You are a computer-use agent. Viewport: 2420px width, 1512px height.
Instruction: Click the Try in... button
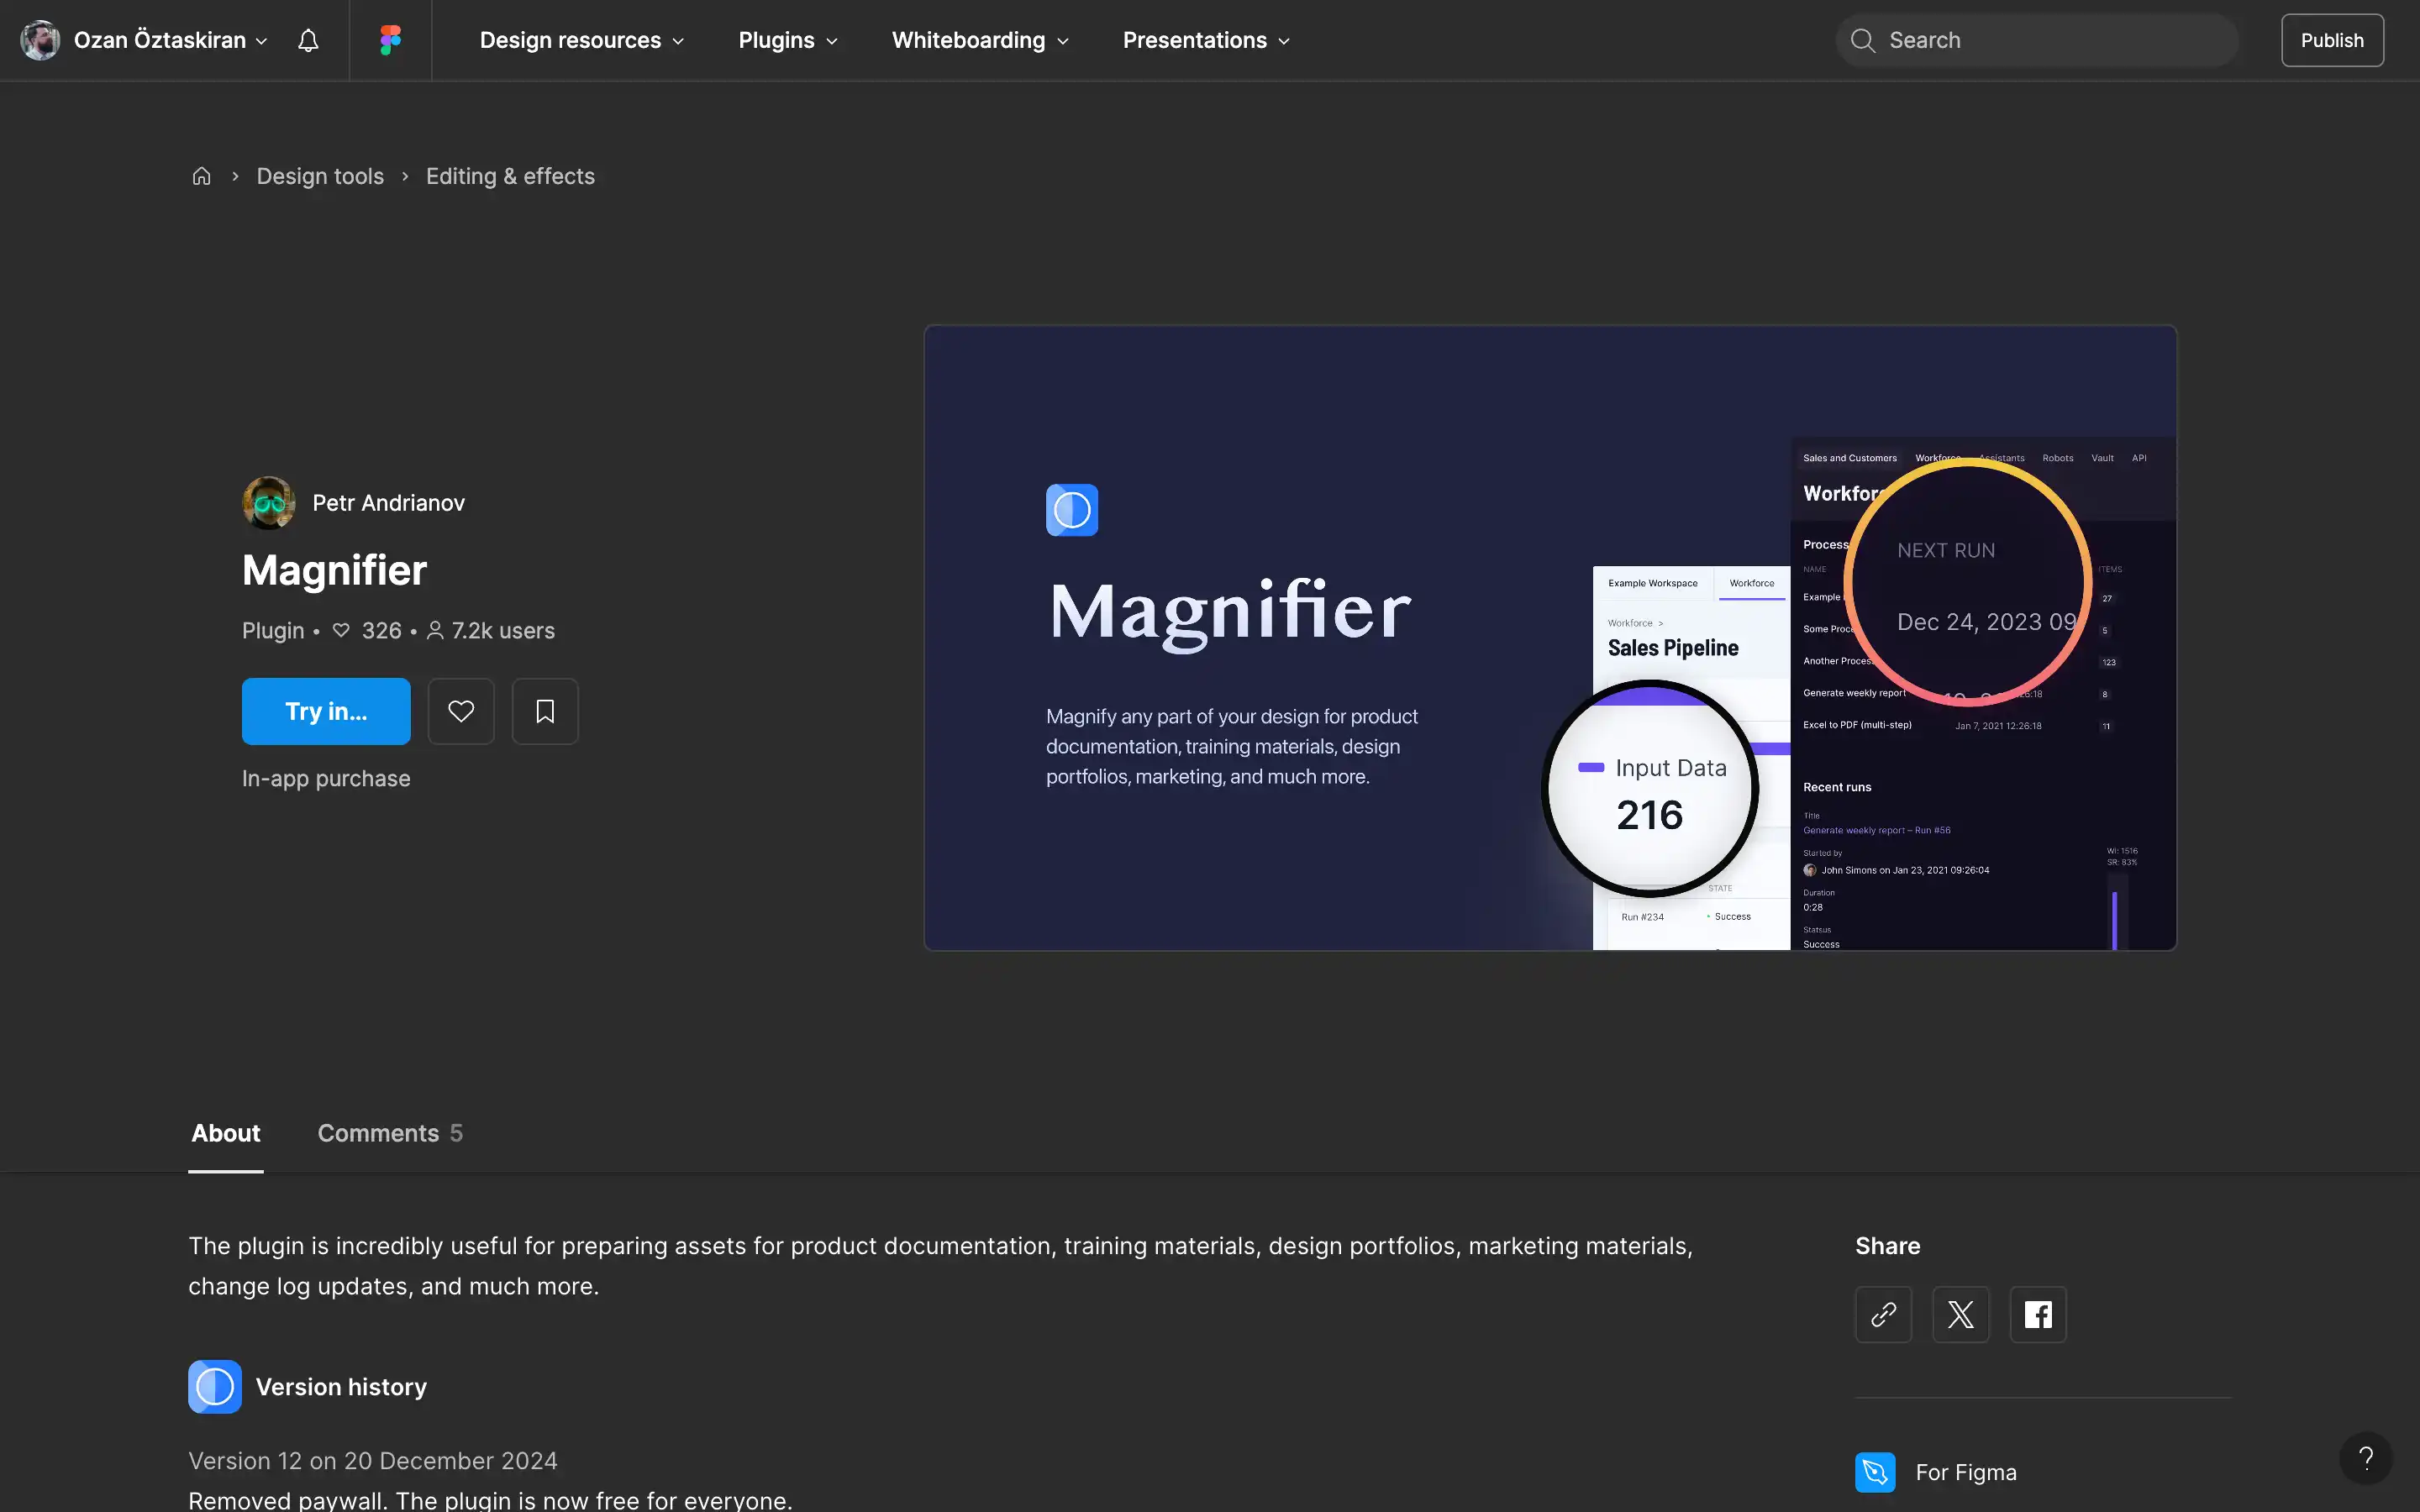pyautogui.click(x=326, y=711)
